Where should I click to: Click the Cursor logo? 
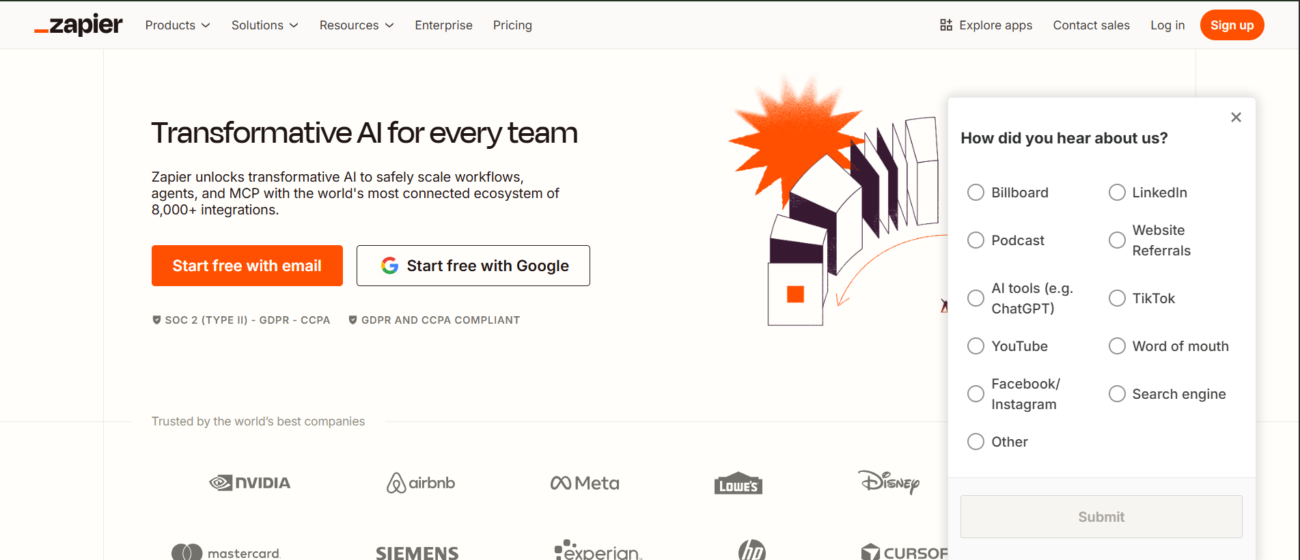[904, 552]
